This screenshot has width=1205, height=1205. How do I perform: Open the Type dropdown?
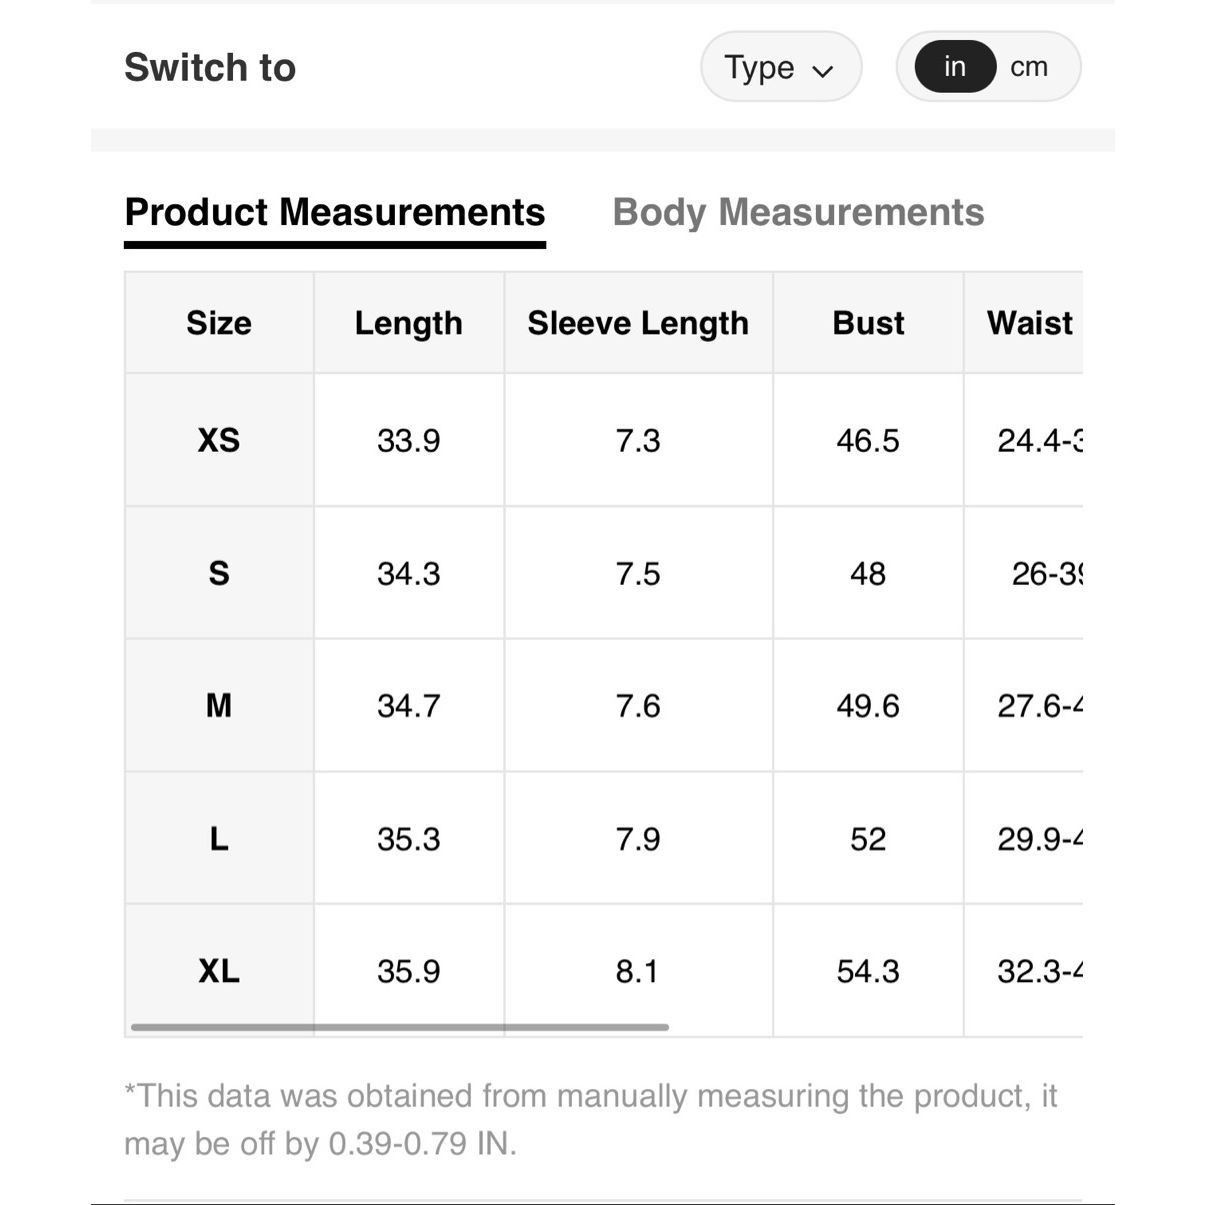781,67
